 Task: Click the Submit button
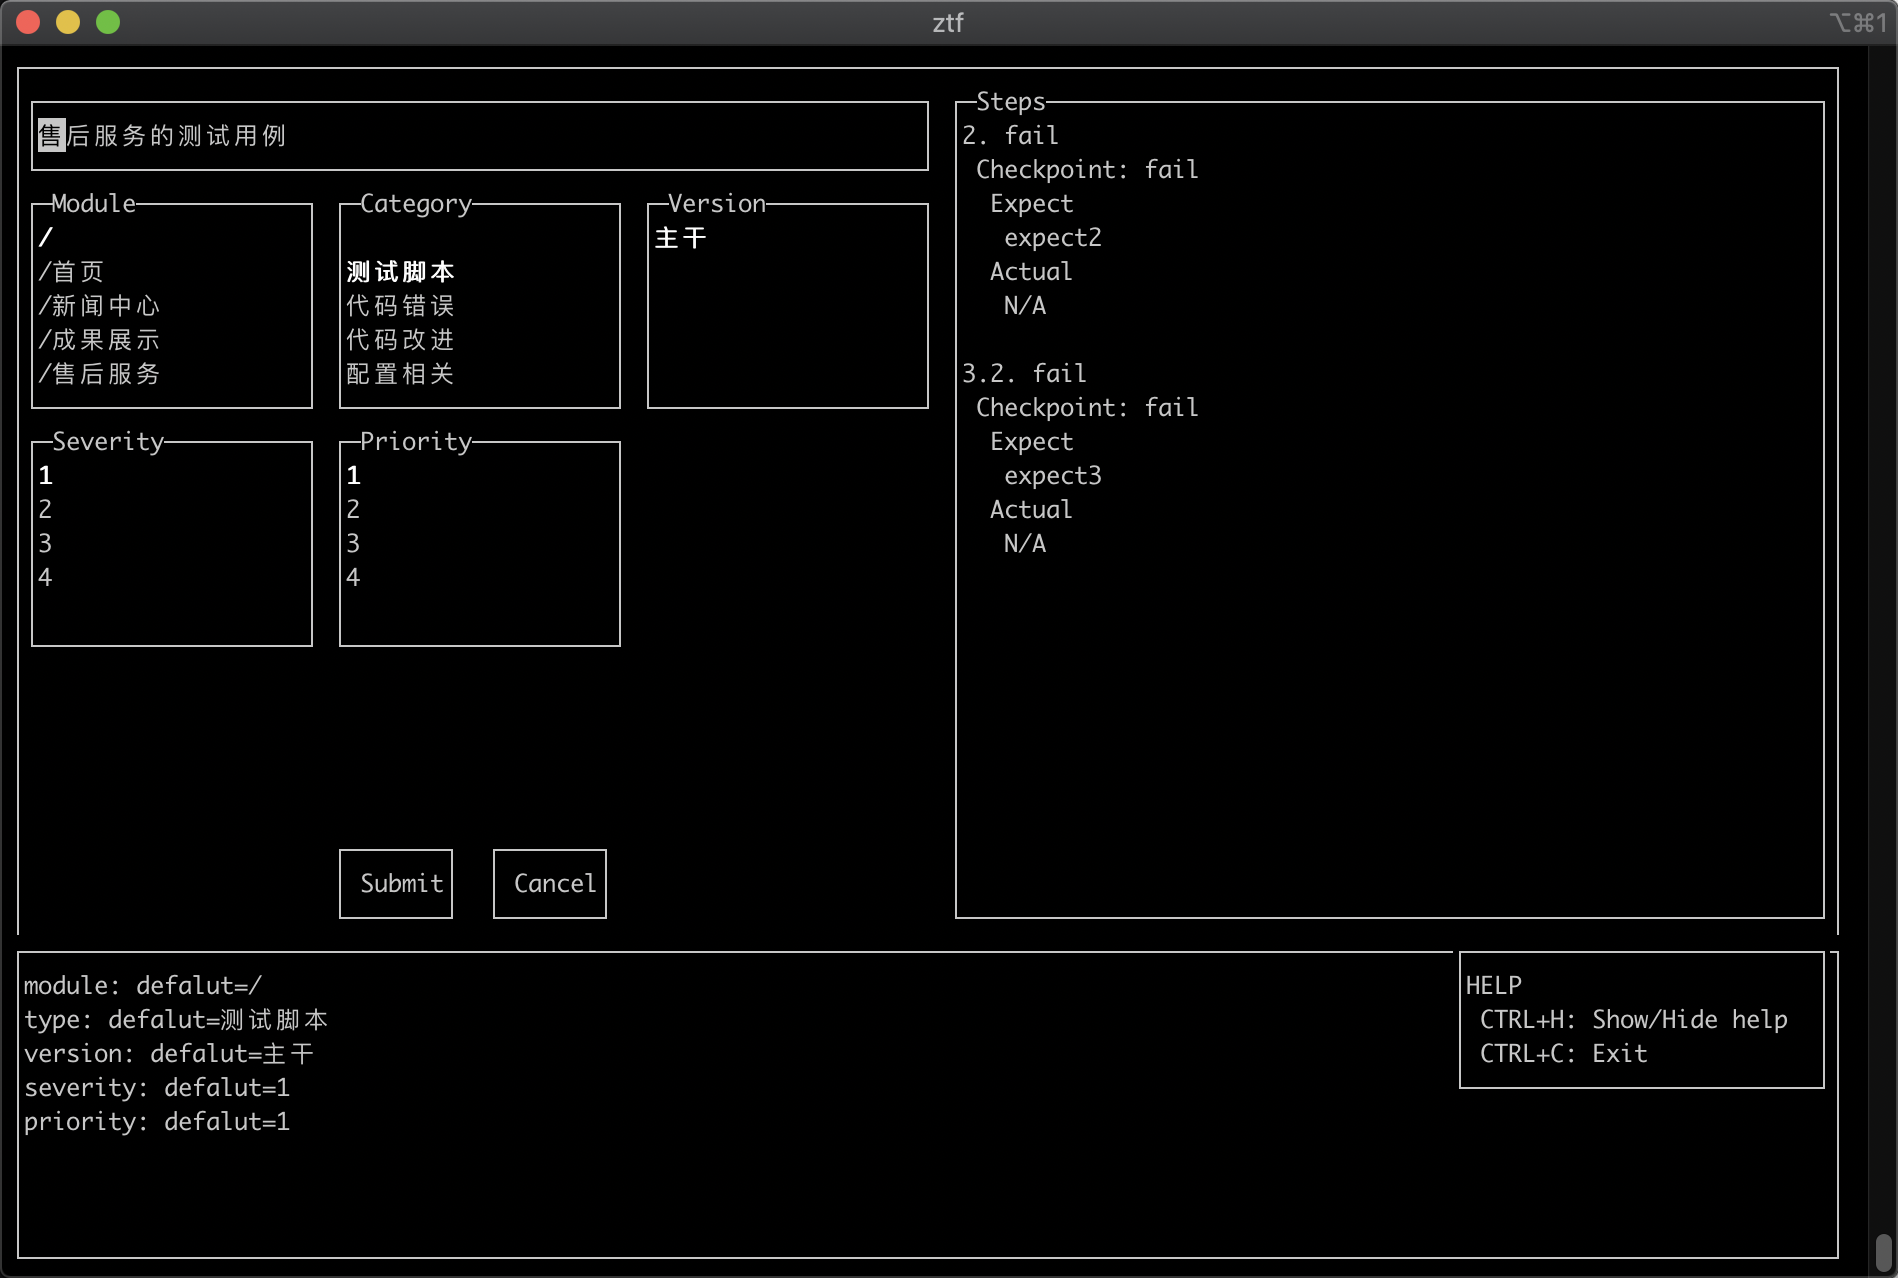[396, 883]
